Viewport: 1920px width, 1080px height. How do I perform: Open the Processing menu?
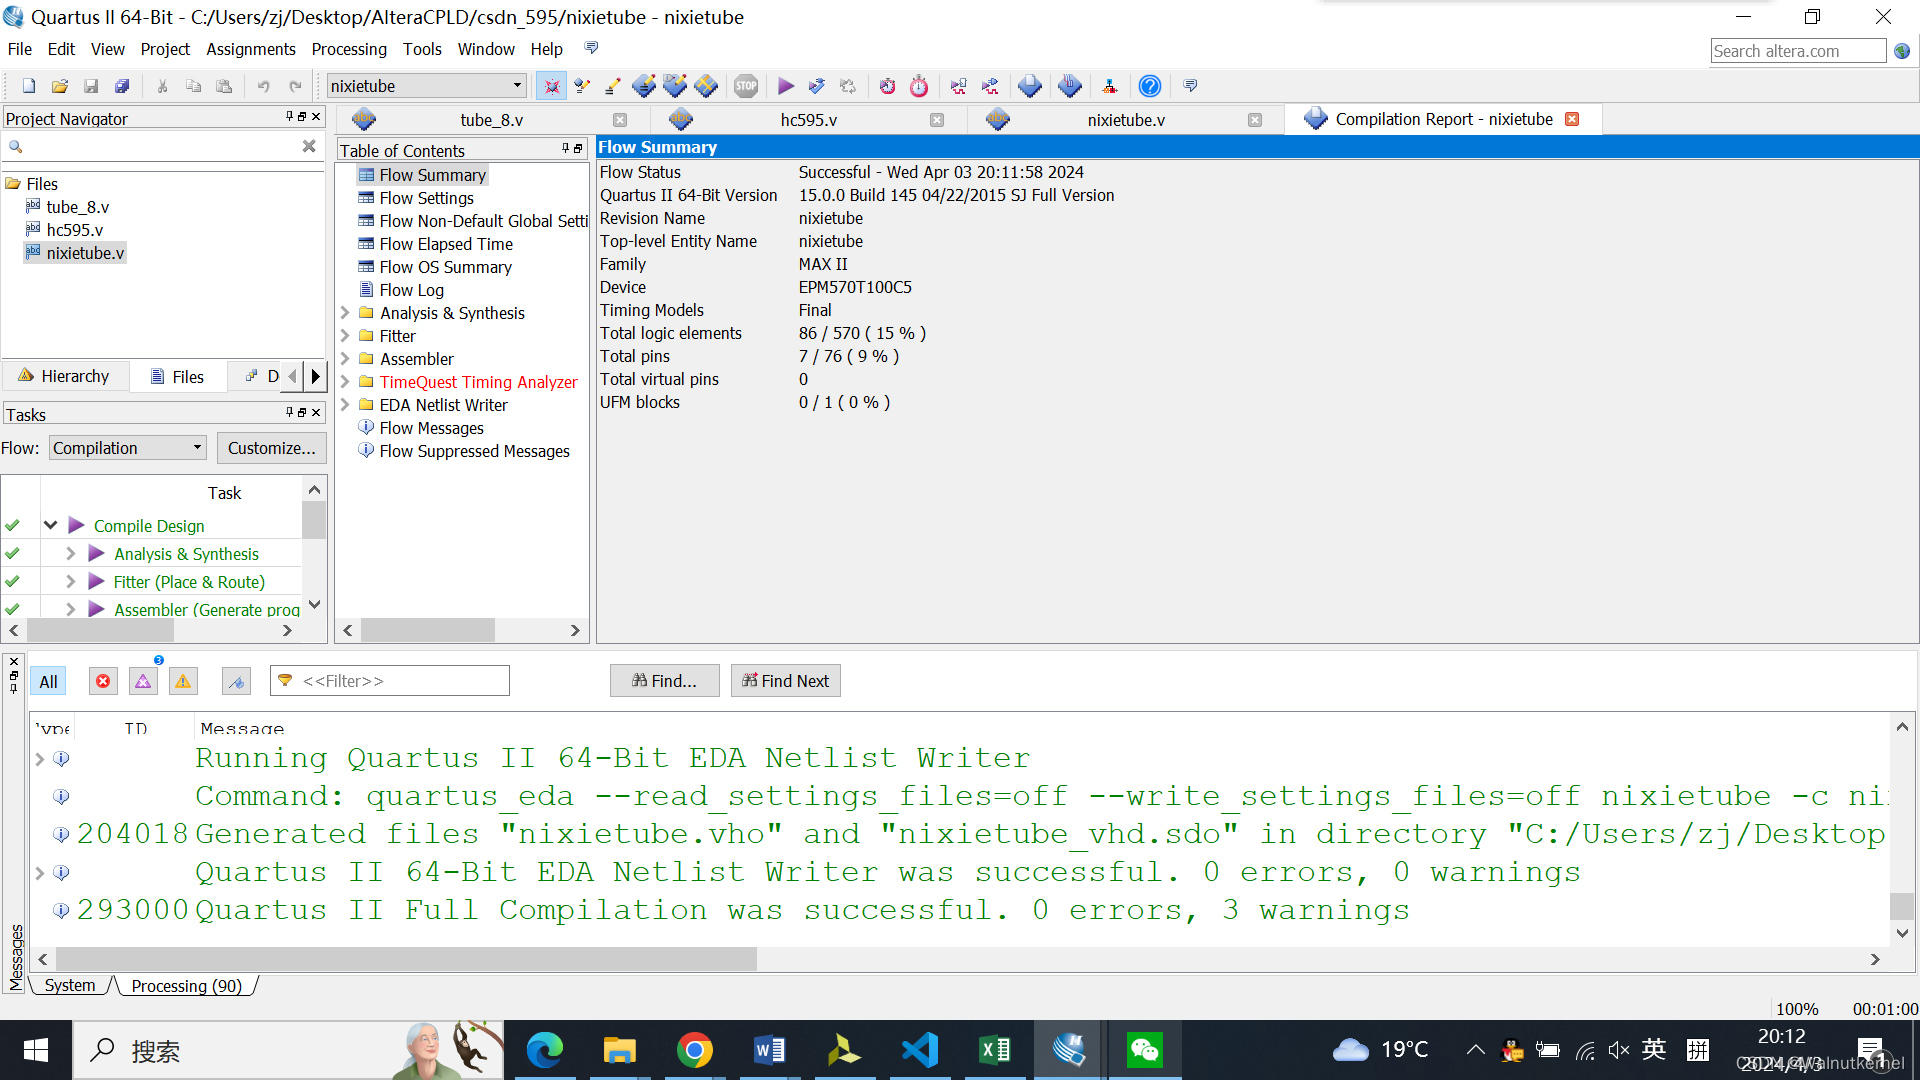pyautogui.click(x=348, y=49)
